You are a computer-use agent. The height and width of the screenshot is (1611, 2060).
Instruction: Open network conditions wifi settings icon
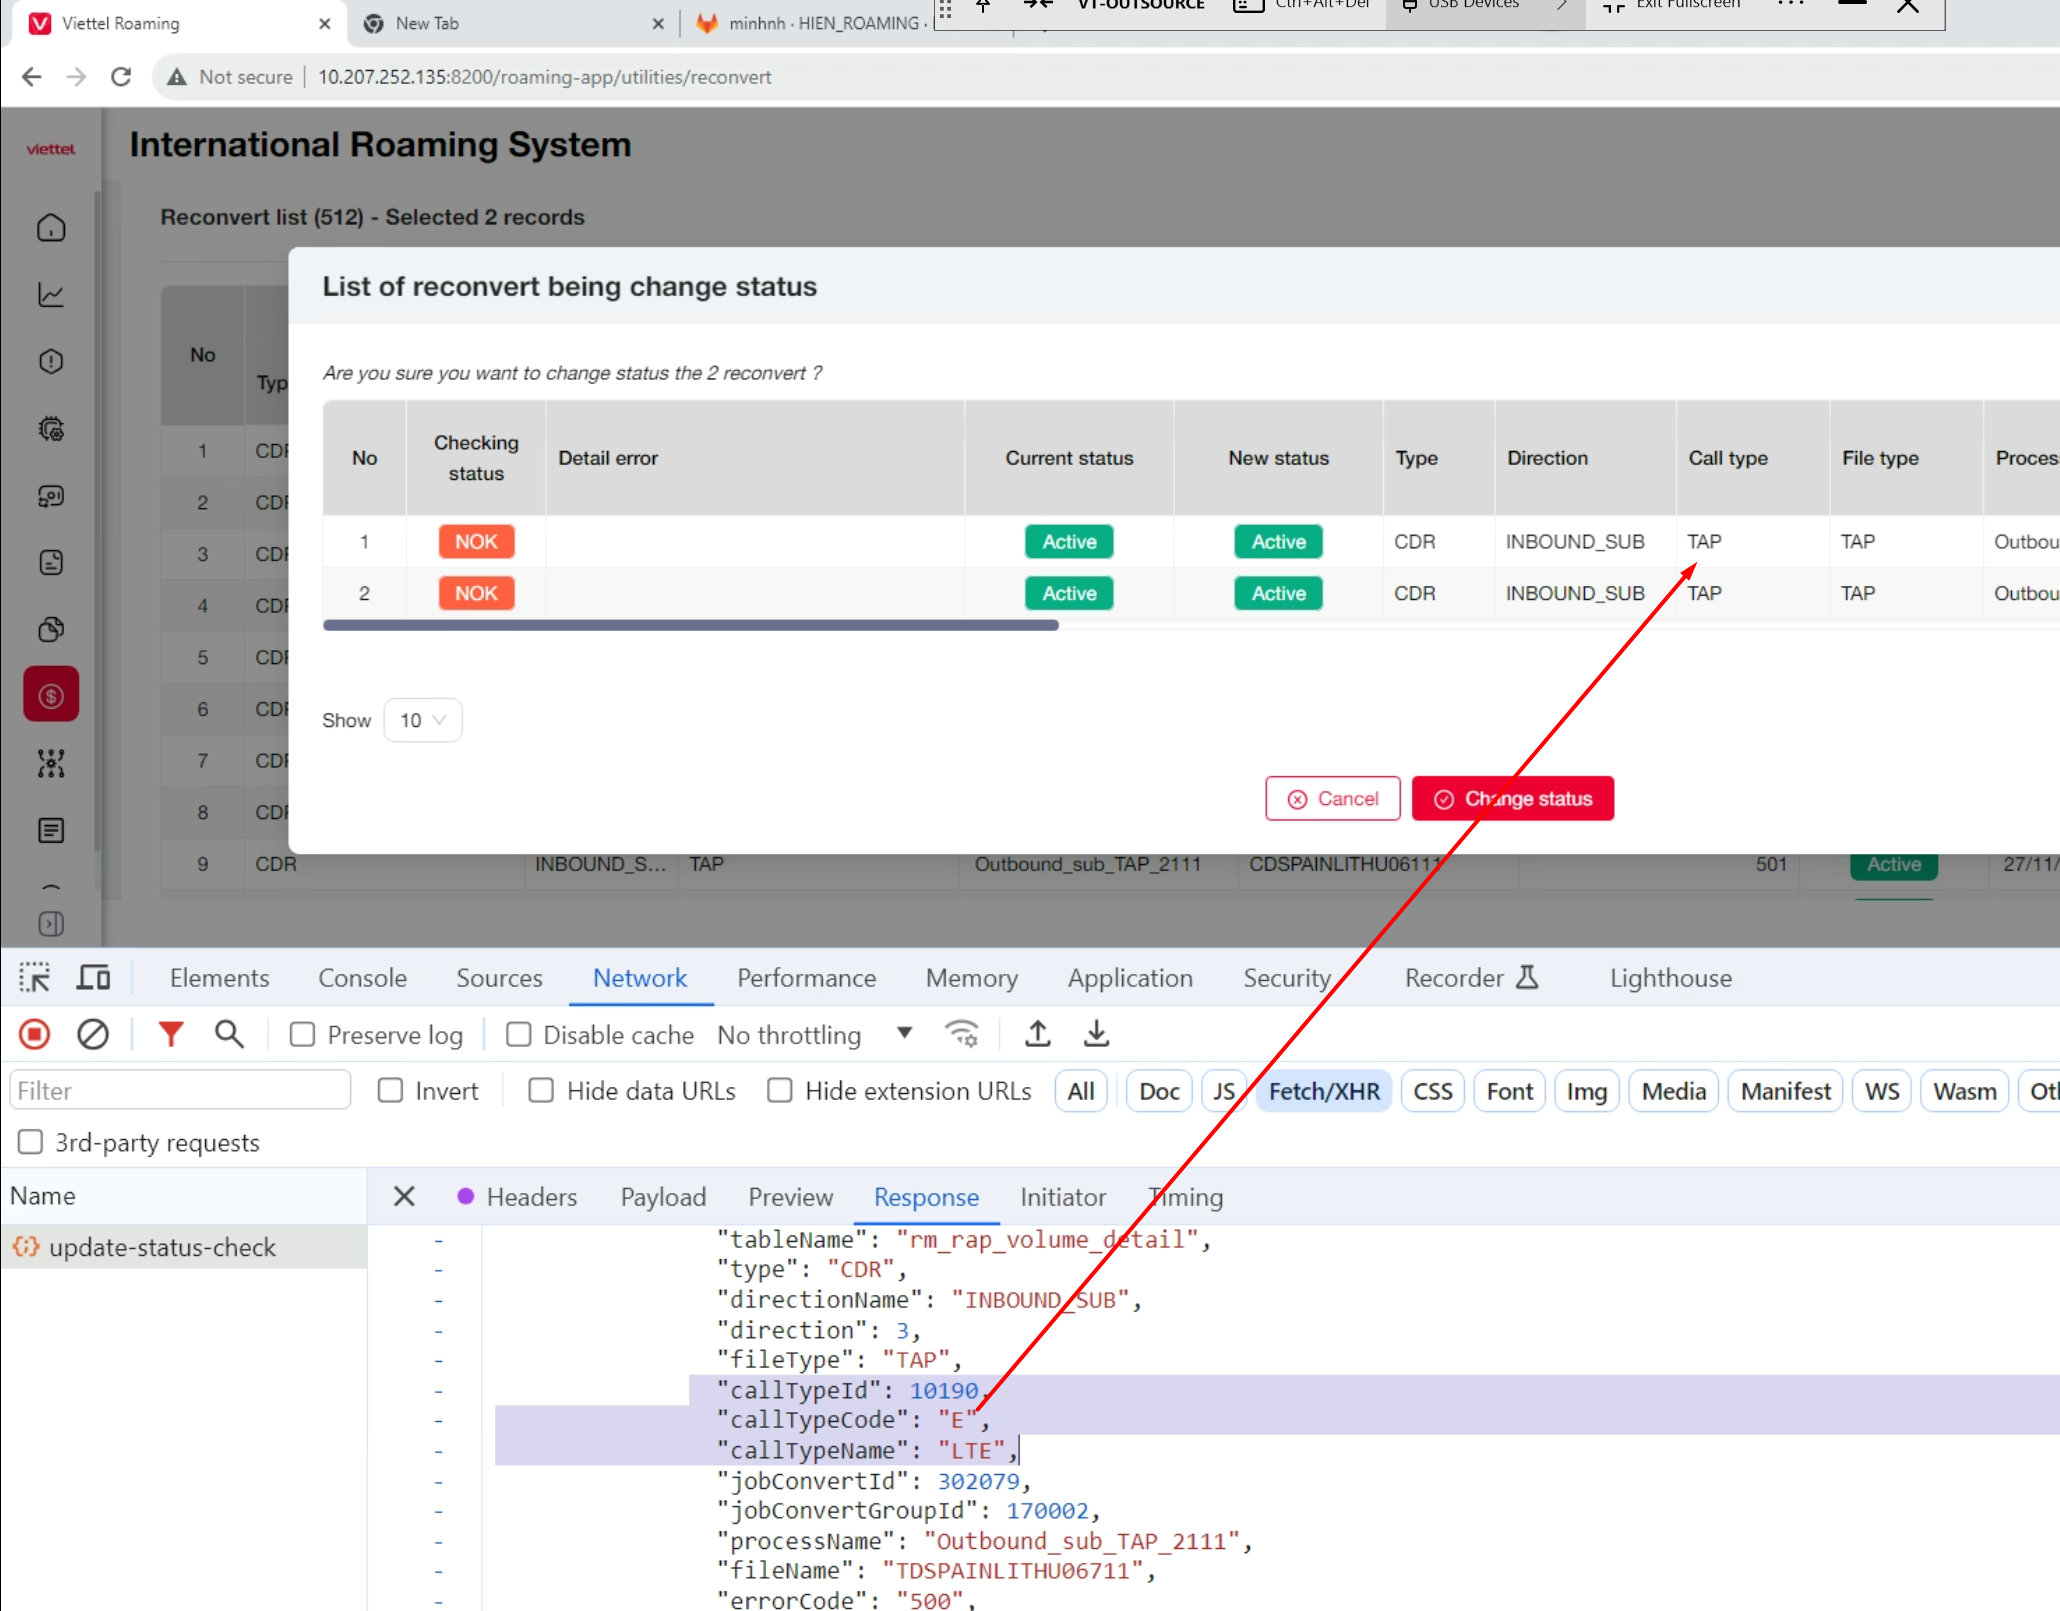962,1034
